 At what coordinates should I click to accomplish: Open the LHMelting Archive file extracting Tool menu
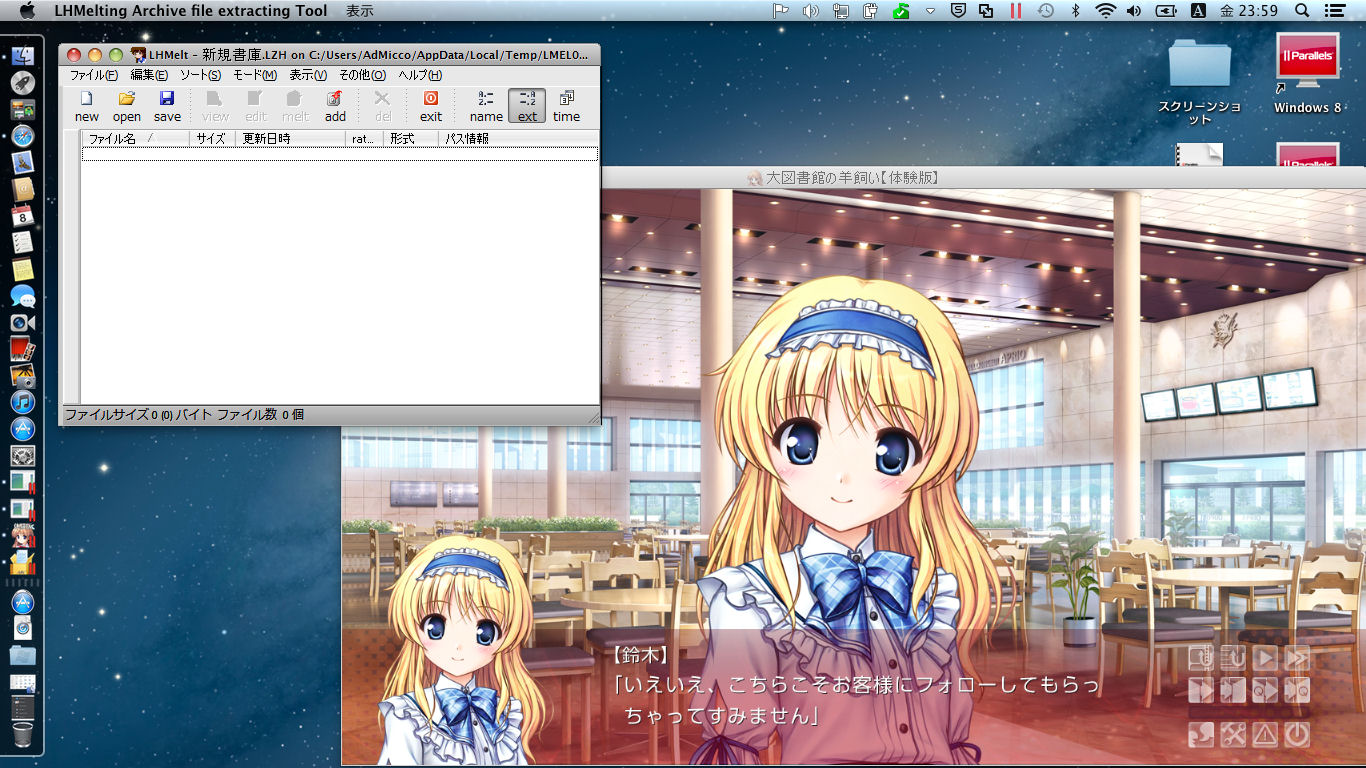(191, 11)
